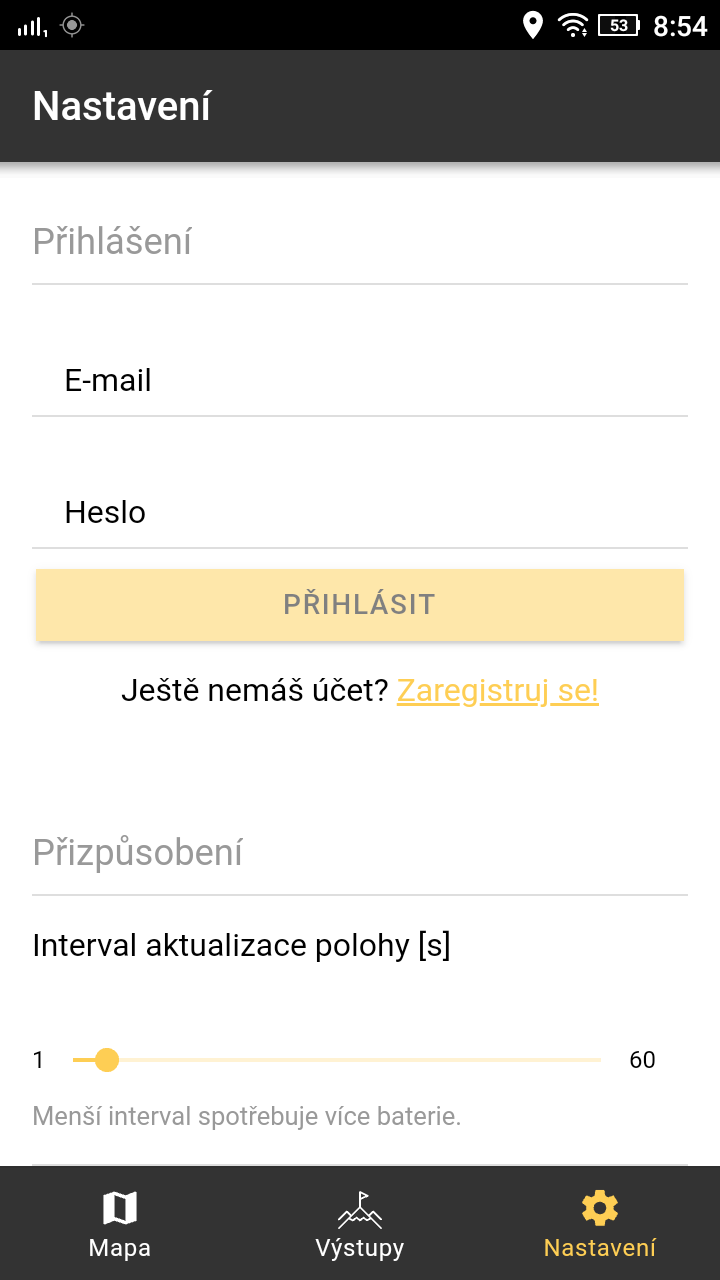
Task: Tap the slider maximum value 60
Action: (642, 1060)
